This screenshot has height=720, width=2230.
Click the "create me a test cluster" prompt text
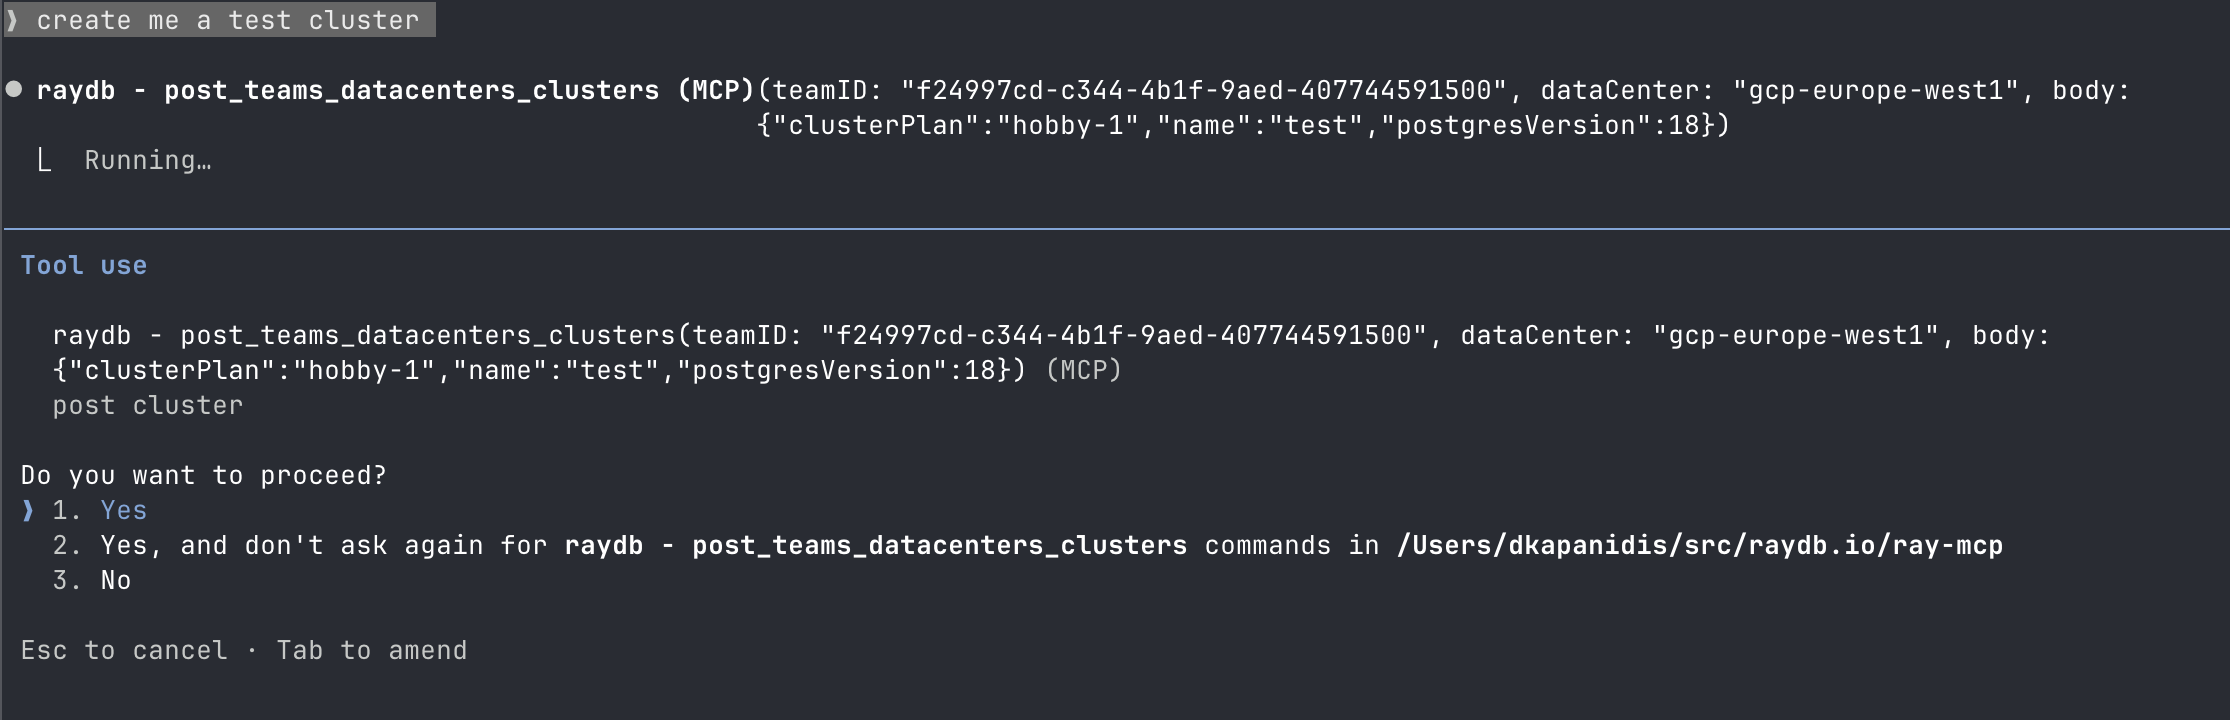coord(228,20)
